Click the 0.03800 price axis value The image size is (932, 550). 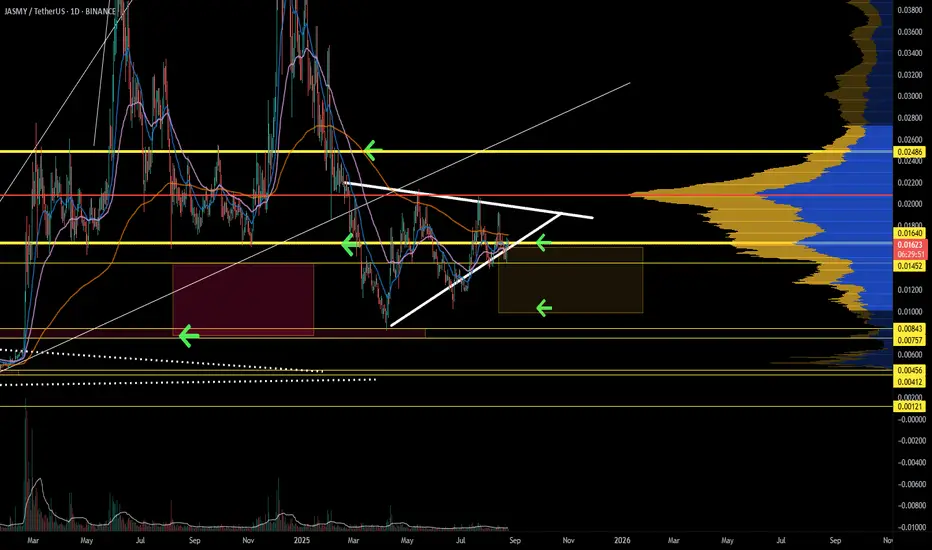pos(911,10)
